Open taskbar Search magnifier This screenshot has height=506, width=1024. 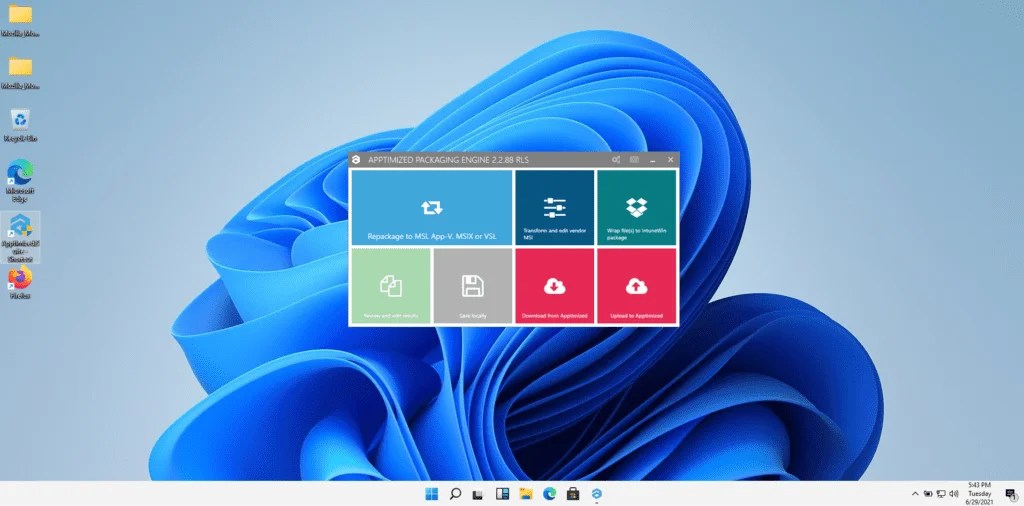[455, 494]
